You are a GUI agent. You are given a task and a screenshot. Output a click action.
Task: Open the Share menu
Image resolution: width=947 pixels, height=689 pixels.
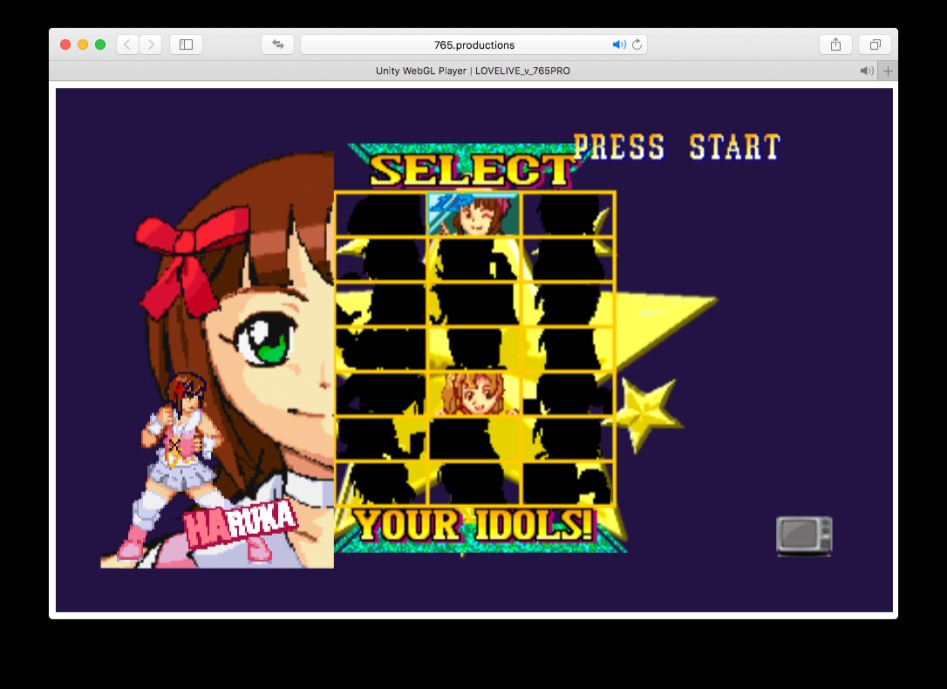835,44
